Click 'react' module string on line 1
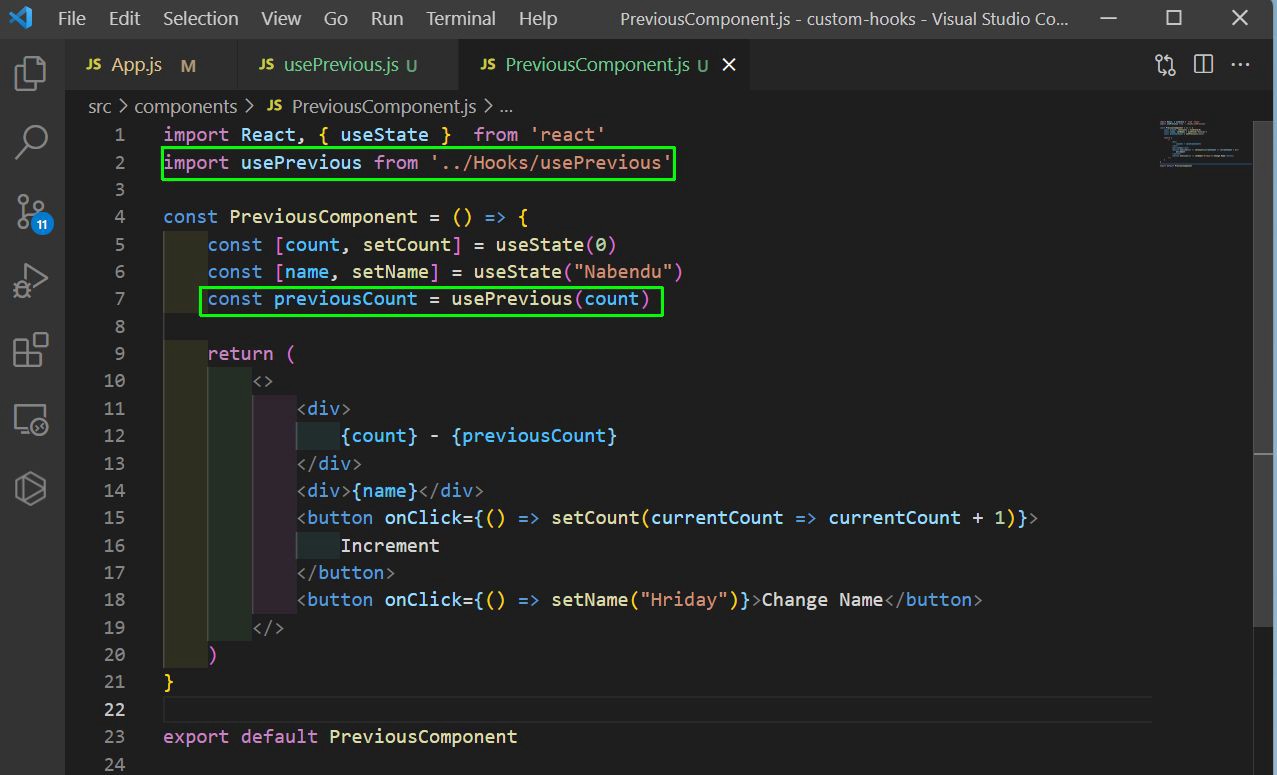This screenshot has width=1277, height=775. [x=568, y=135]
